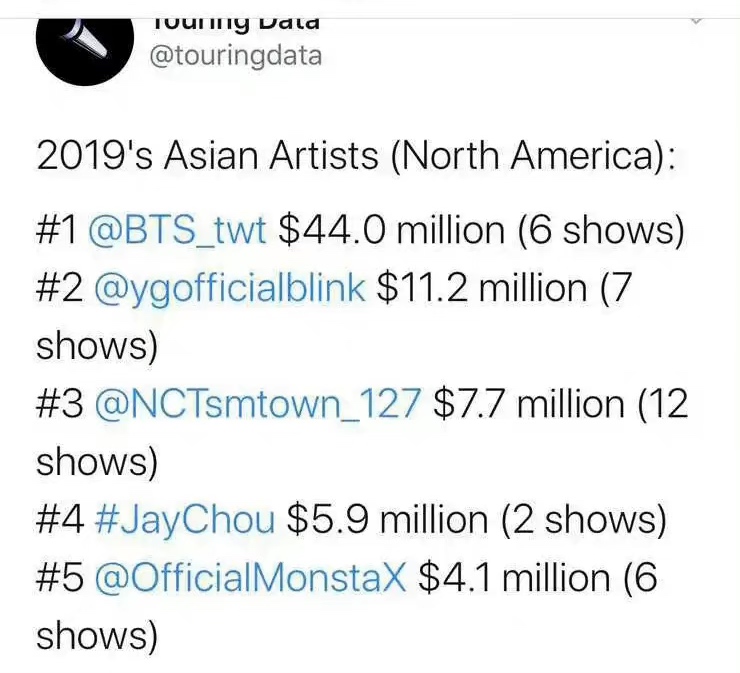
Task: Open the @BTS_twt mention
Action: coord(177,231)
